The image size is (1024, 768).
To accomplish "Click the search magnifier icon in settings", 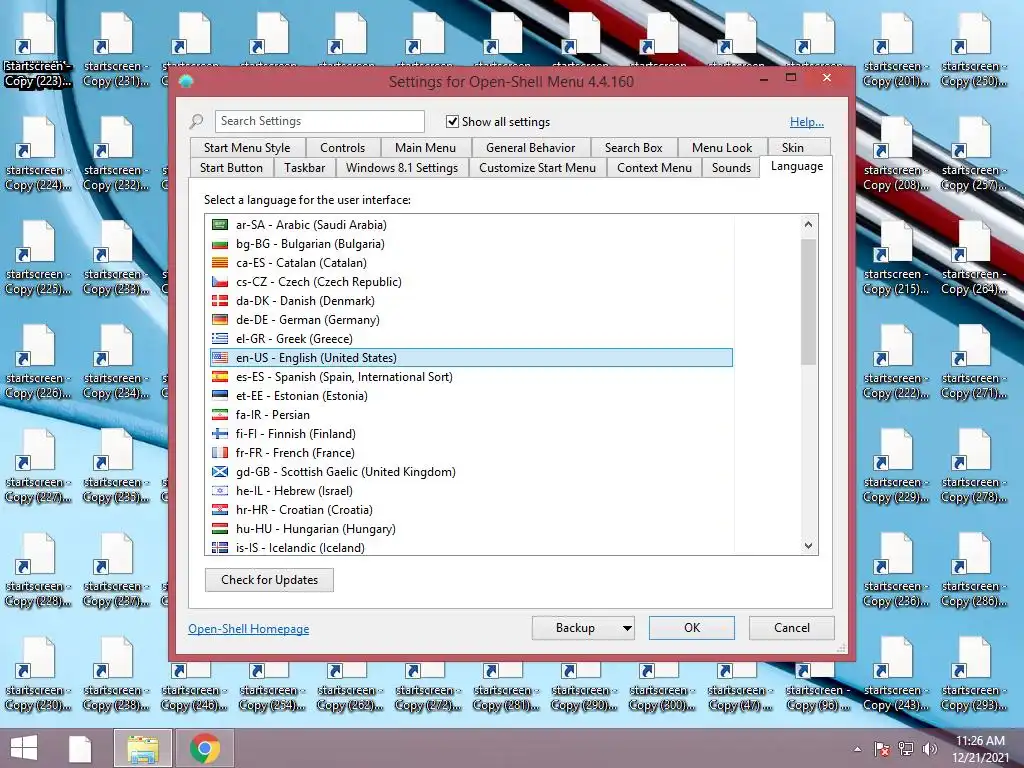I will point(197,121).
